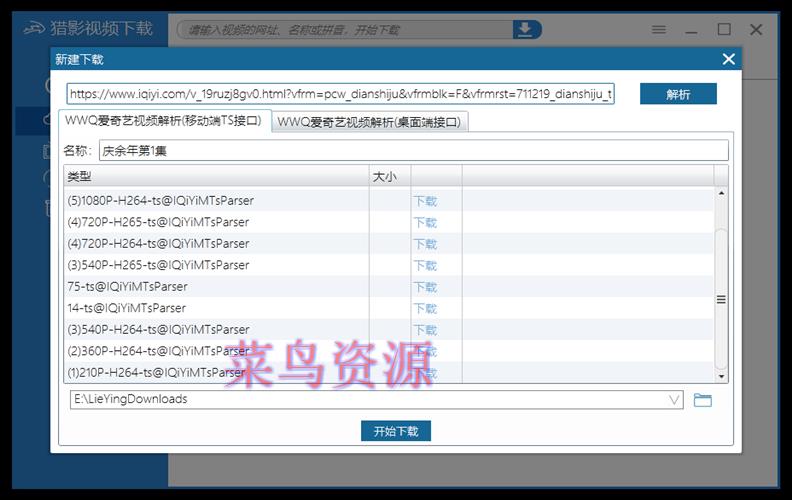Click the 猎影视频下载 logo
Screen dimensions: 792x500
(x=88, y=28)
